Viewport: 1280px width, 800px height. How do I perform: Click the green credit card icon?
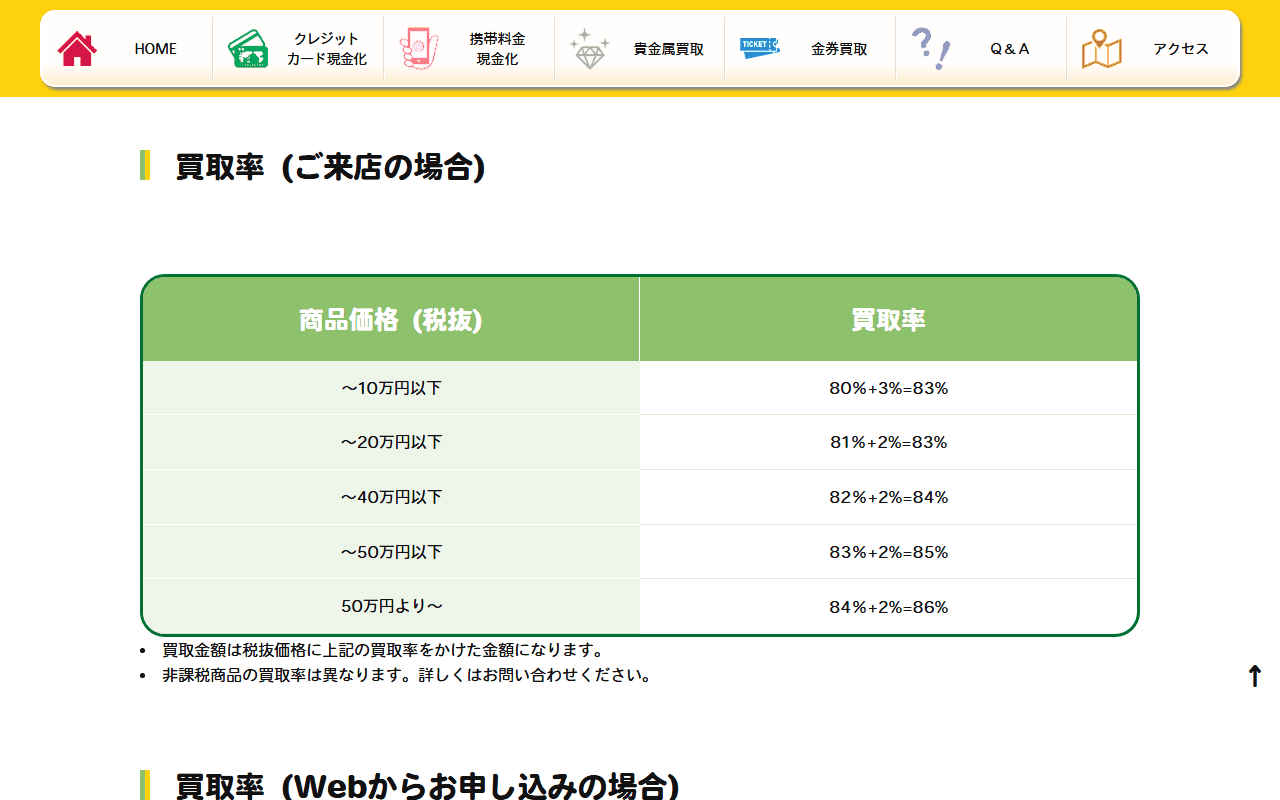coord(247,48)
